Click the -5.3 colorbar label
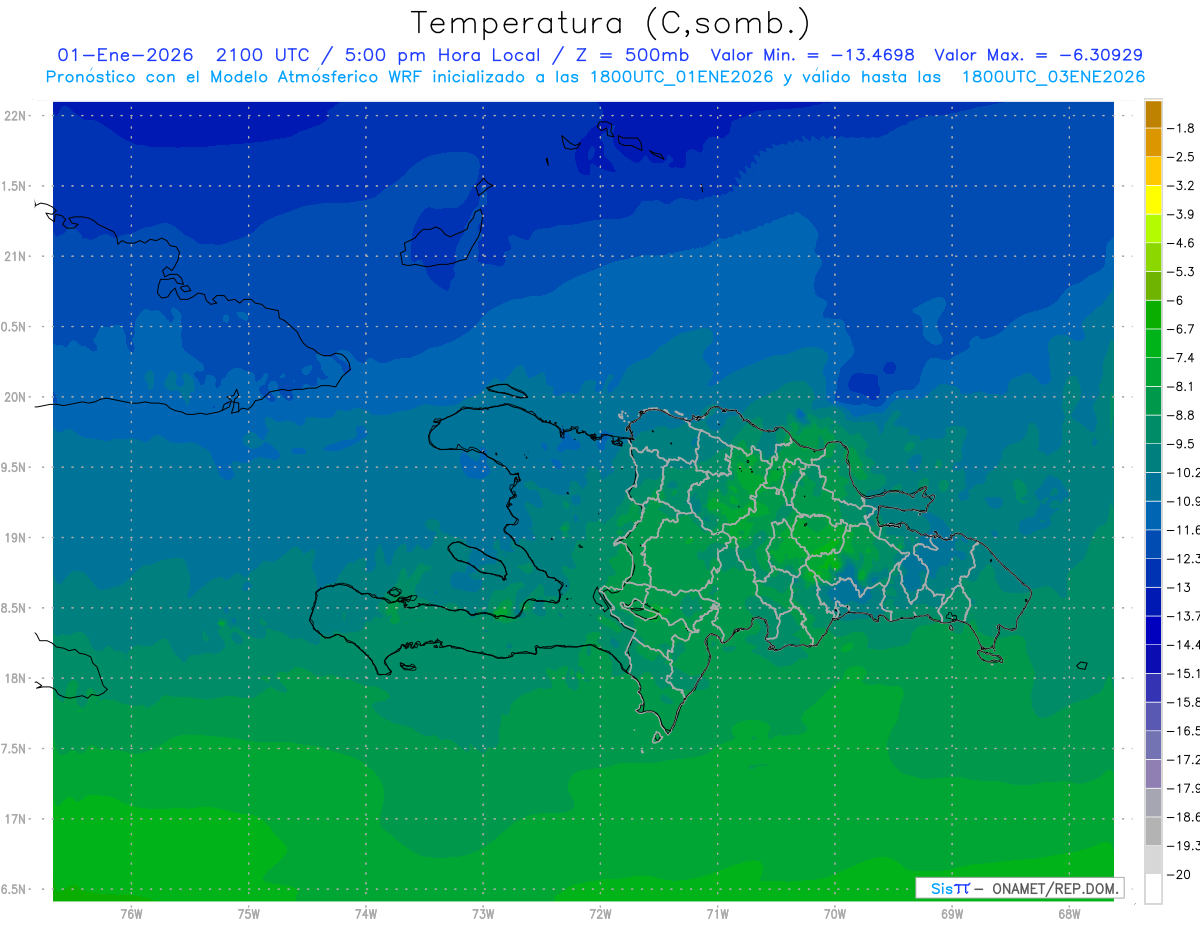Screen dimensions: 1200x927 [1181, 272]
